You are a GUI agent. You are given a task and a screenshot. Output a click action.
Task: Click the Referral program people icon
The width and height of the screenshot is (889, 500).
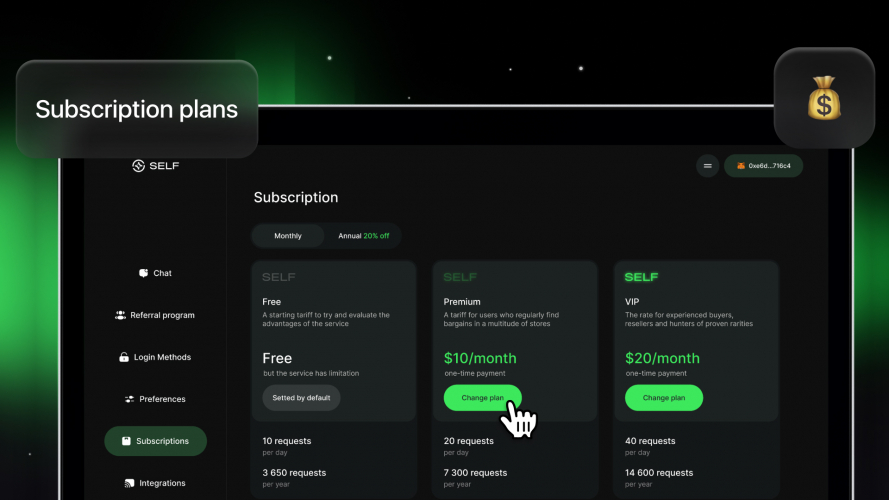(120, 315)
